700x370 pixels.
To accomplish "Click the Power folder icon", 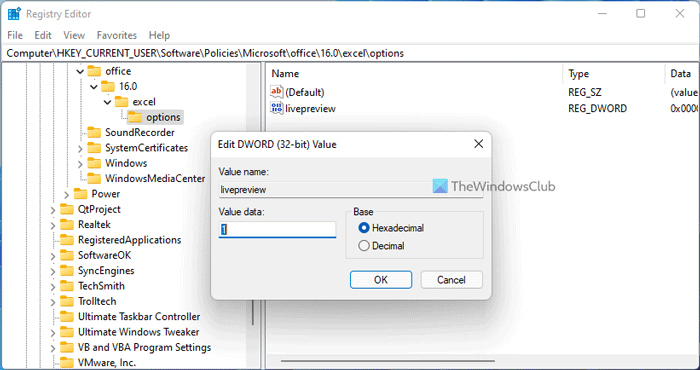I will tap(80, 194).
